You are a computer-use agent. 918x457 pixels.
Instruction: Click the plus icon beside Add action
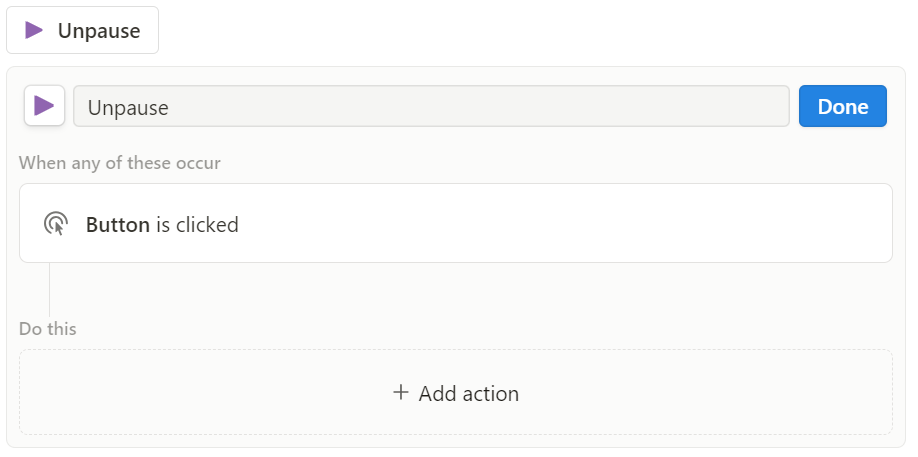(x=400, y=392)
